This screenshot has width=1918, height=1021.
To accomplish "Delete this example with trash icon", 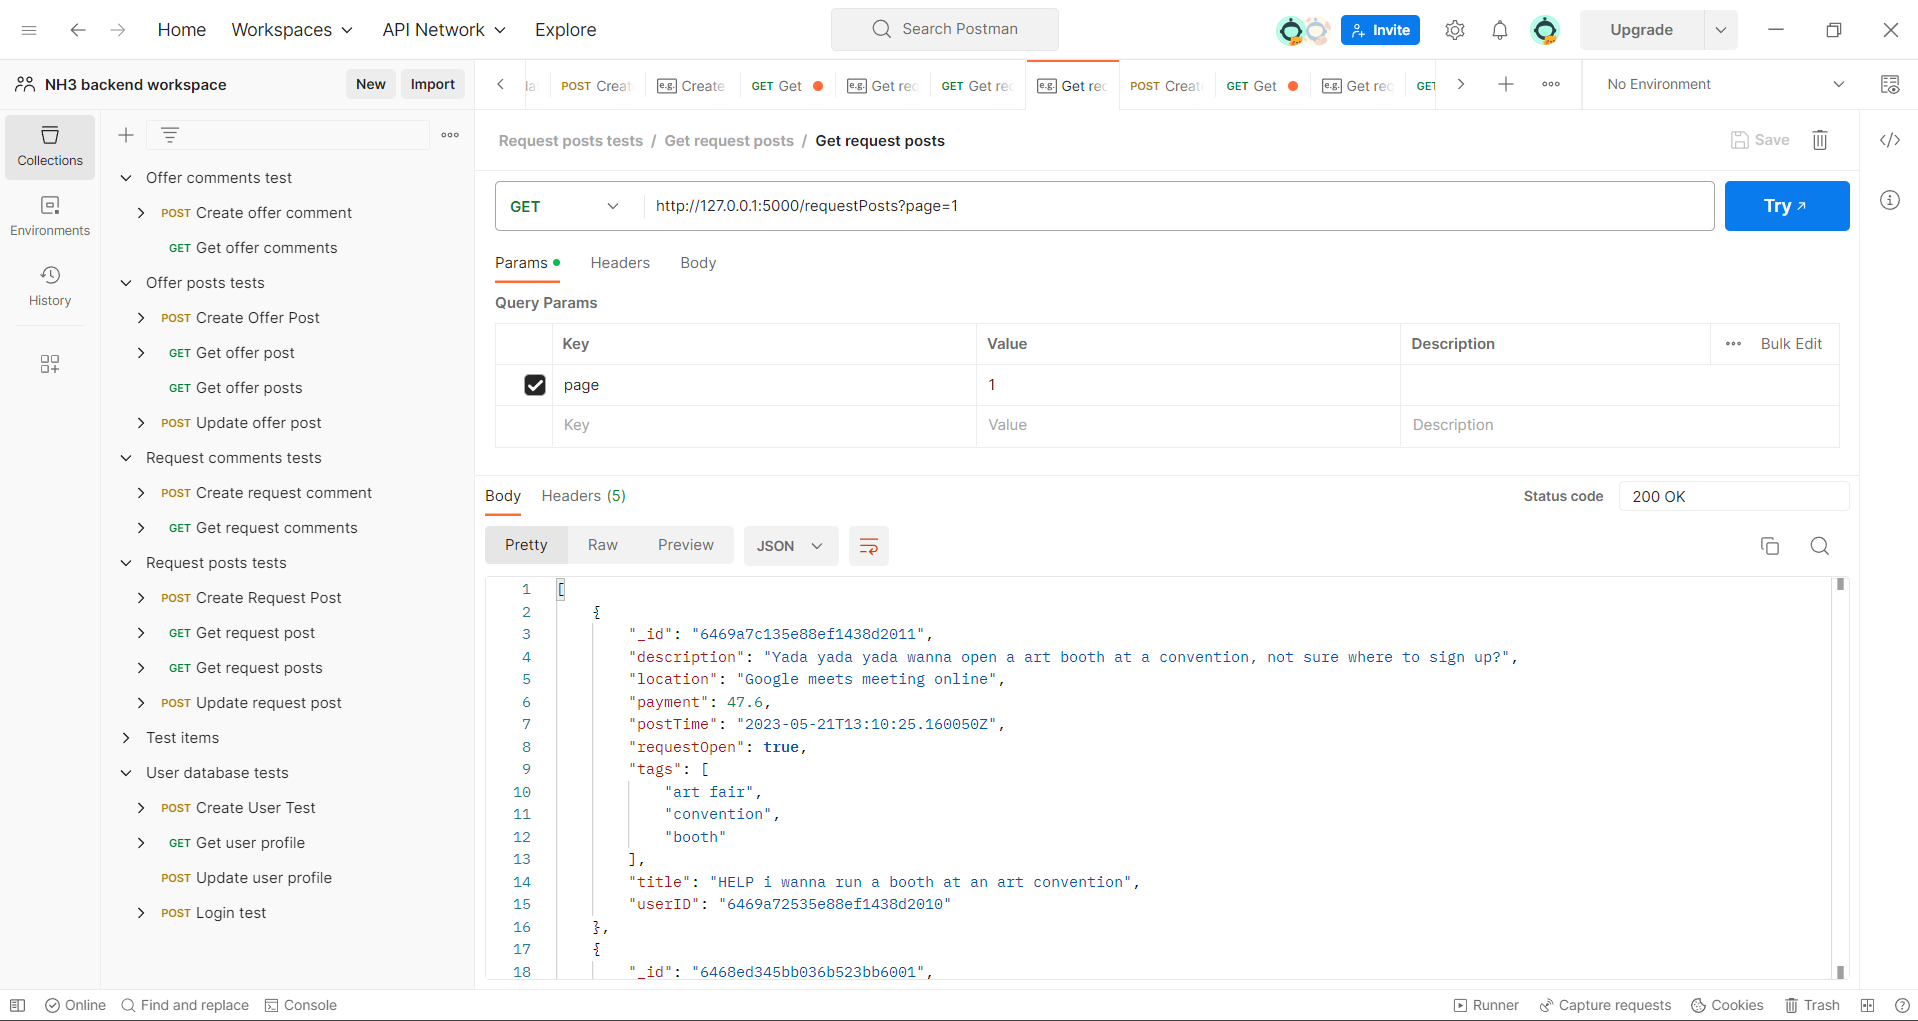I will click(x=1820, y=140).
